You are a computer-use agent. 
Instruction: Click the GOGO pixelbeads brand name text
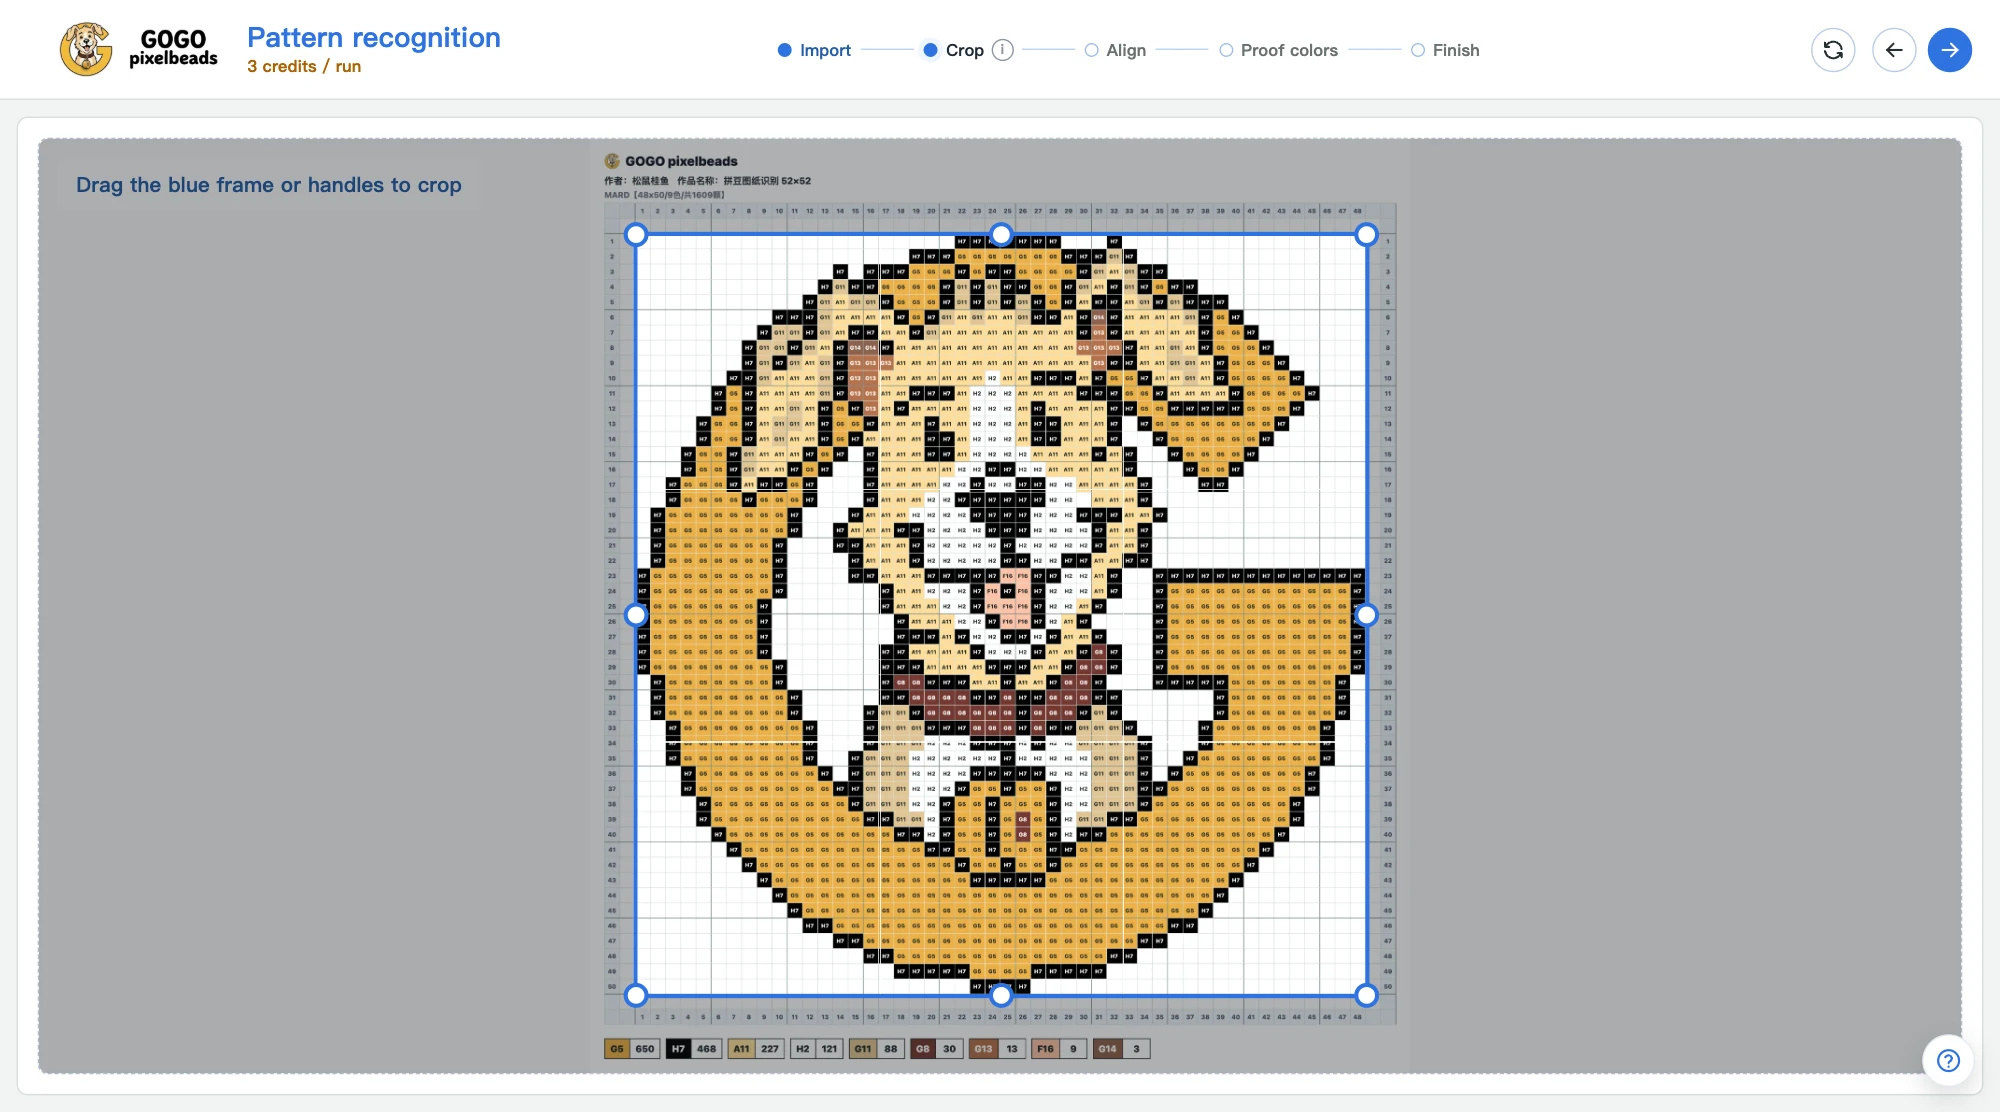173,48
